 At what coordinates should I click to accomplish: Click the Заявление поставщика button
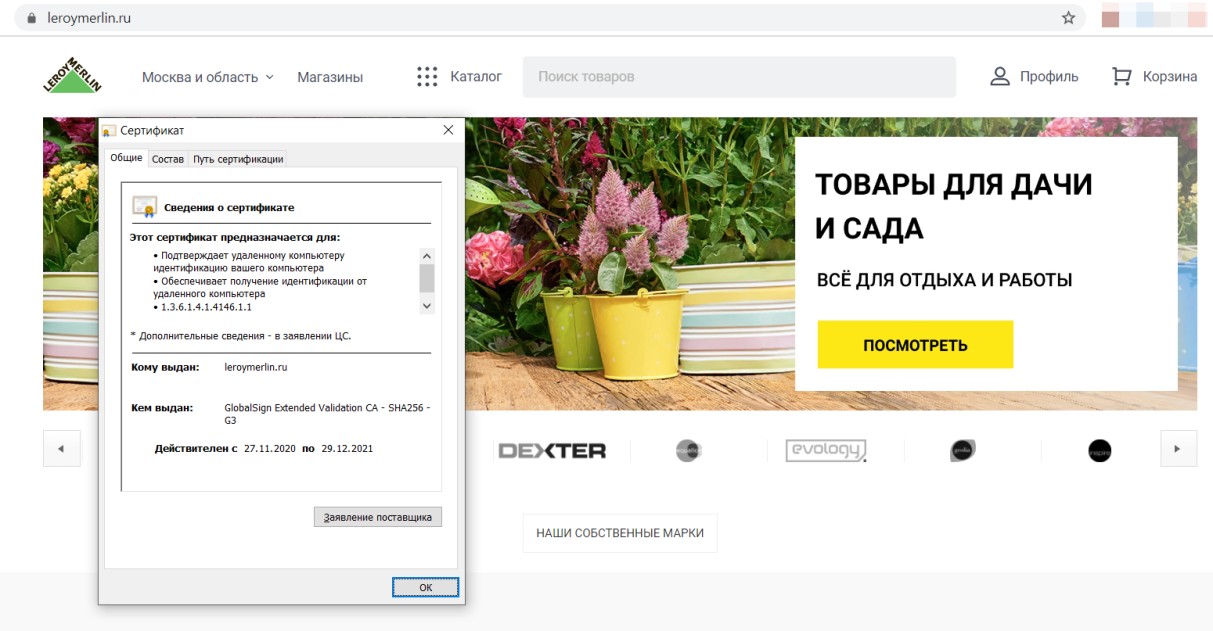point(377,517)
